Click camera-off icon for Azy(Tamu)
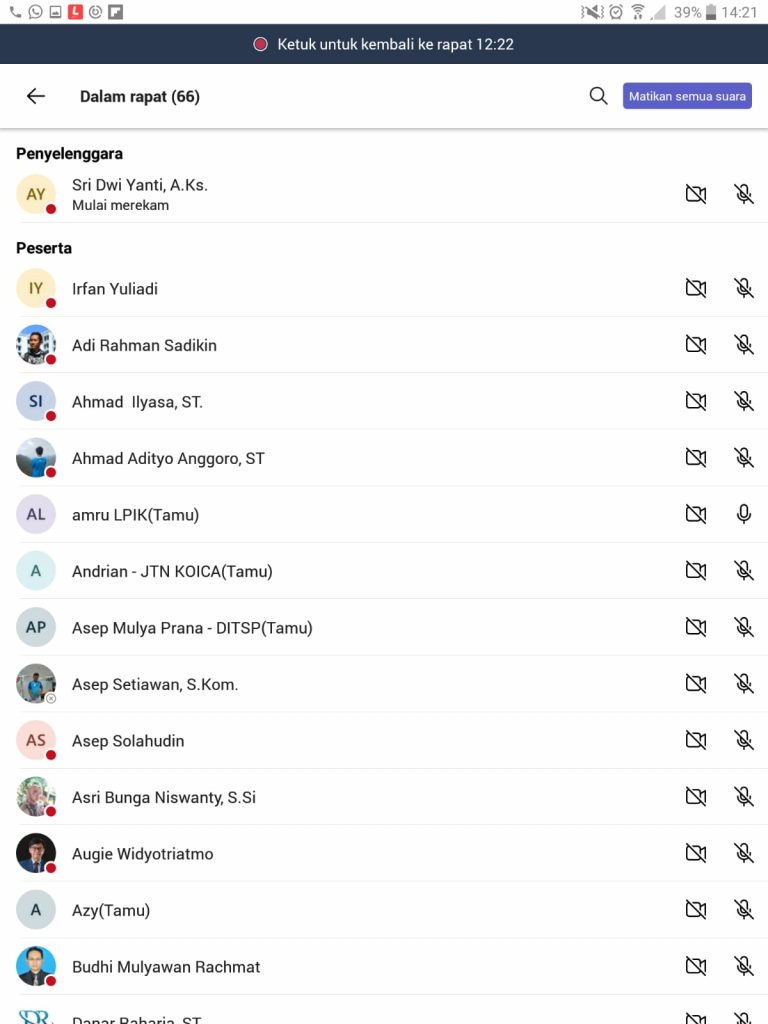 tap(696, 909)
